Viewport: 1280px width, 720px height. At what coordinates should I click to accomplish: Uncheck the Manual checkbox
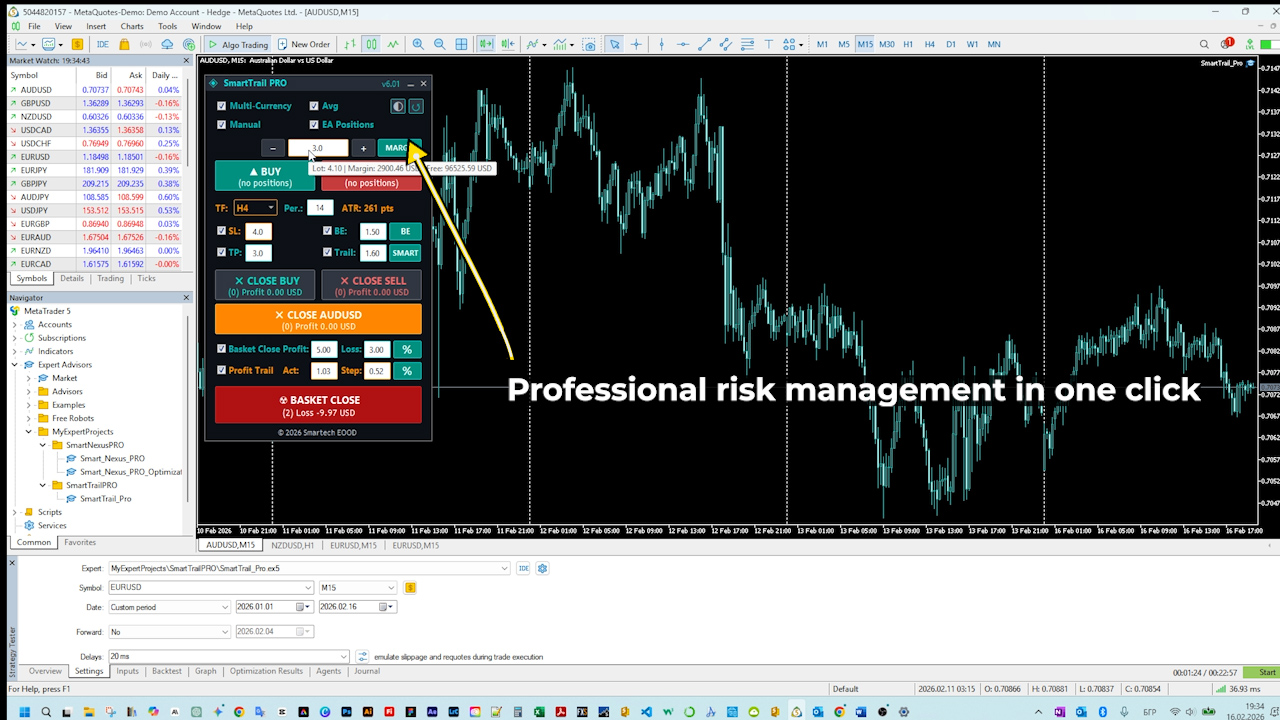(x=222, y=125)
